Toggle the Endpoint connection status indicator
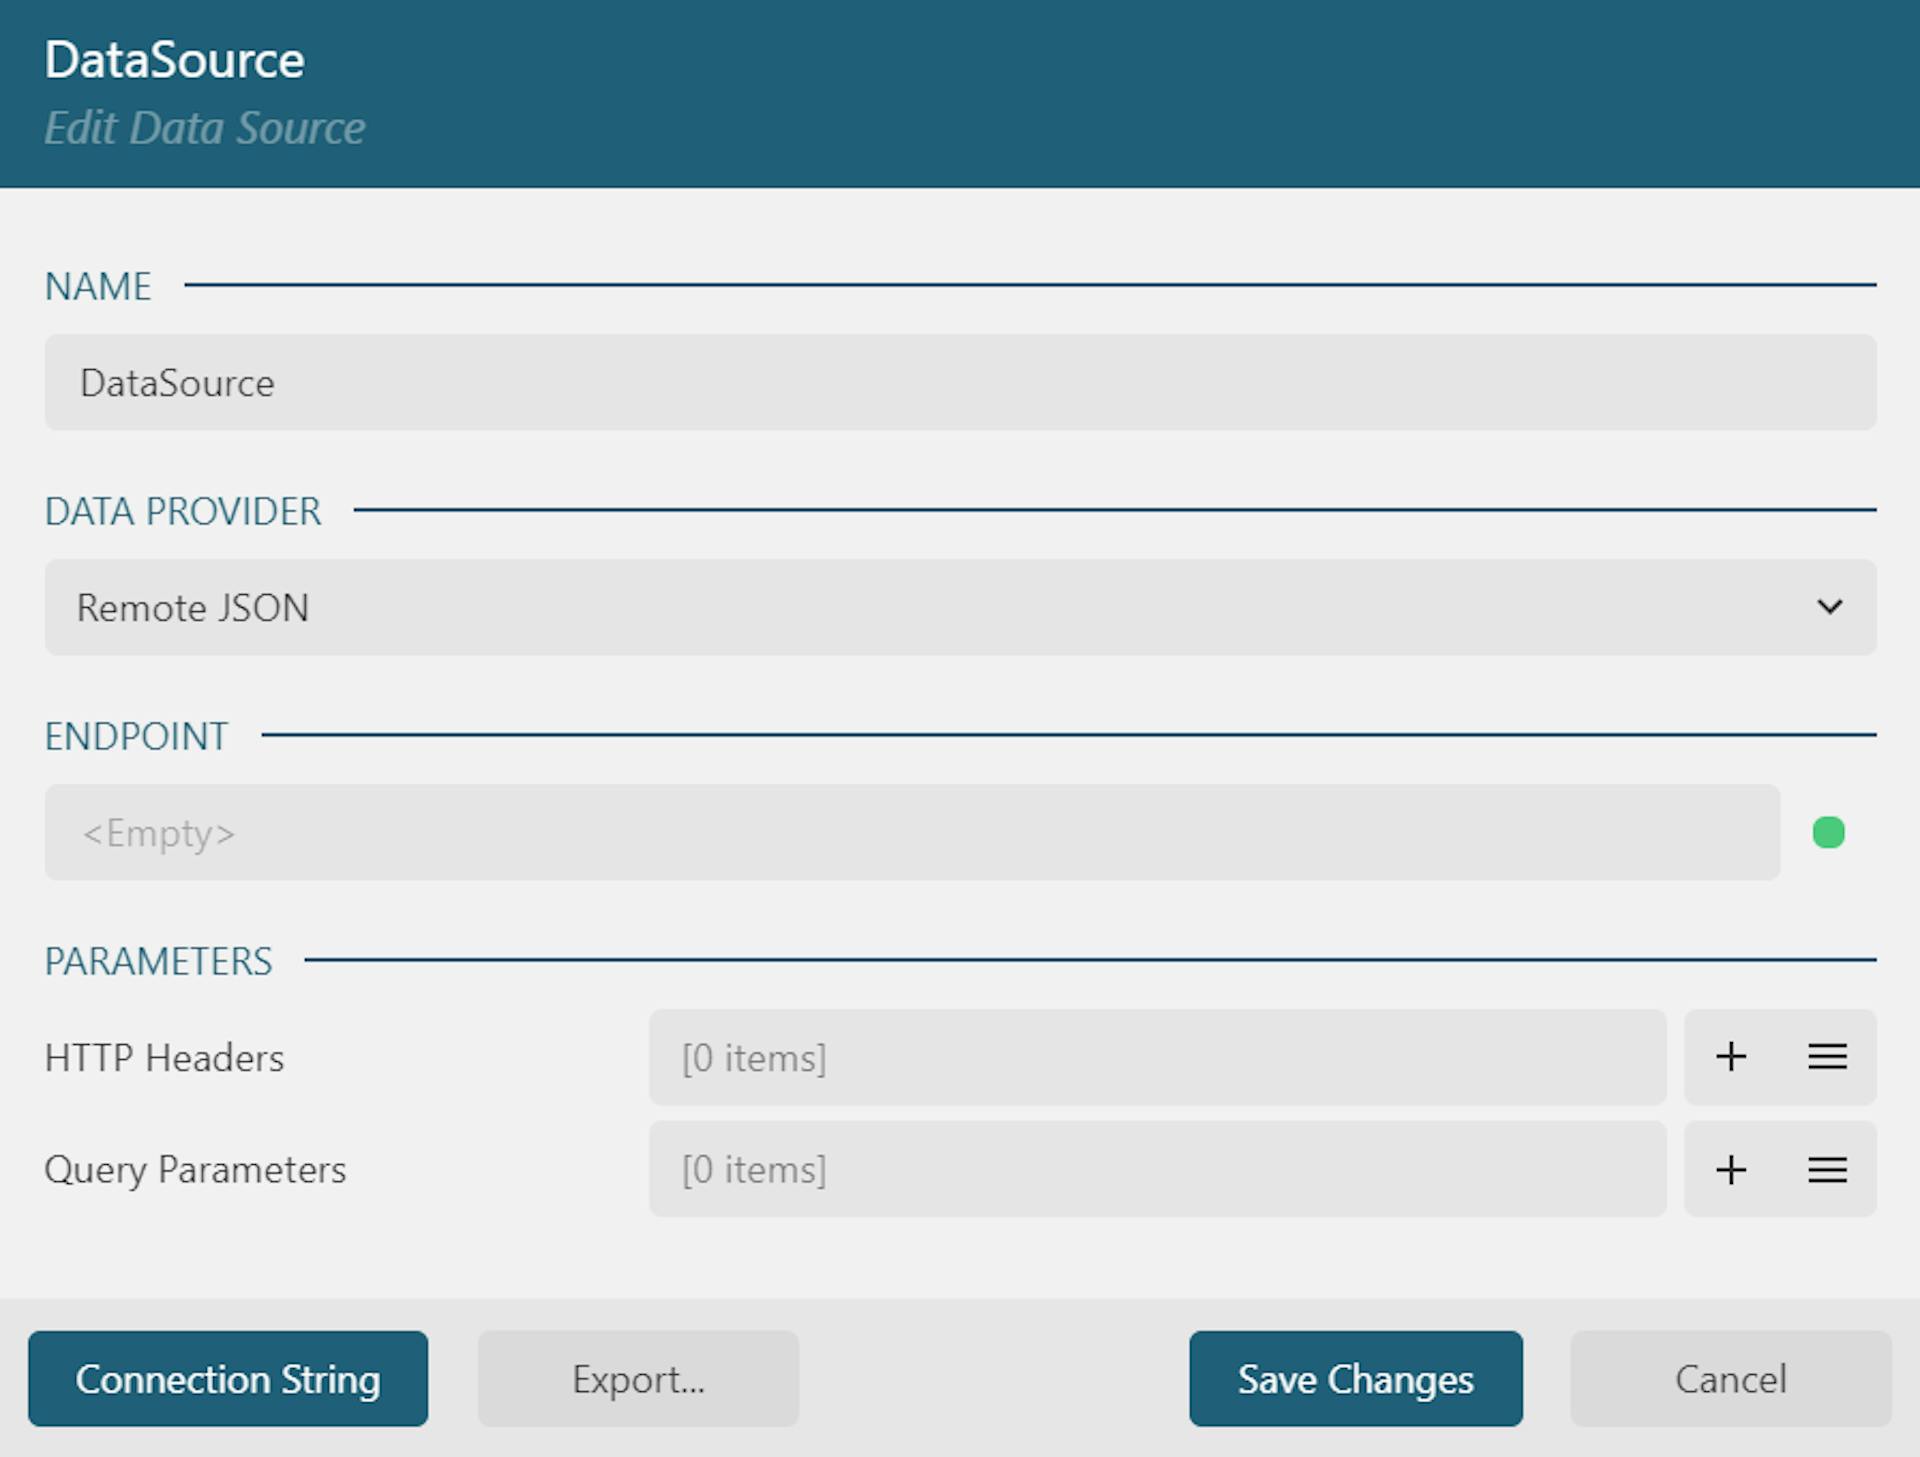Viewport: 1920px width, 1457px height. click(1830, 833)
